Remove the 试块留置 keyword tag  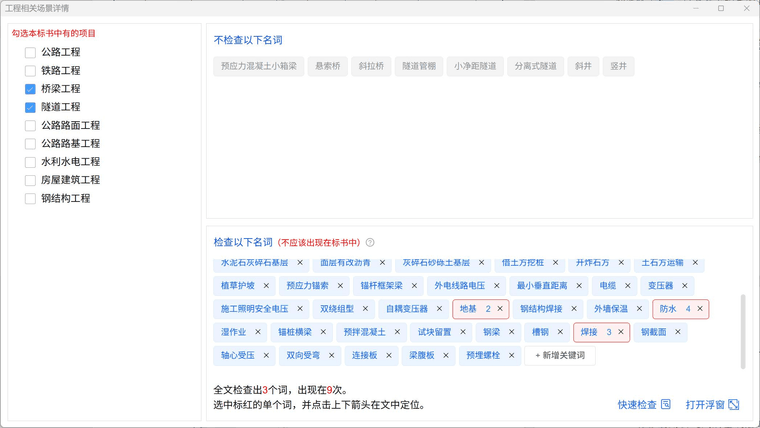462,332
